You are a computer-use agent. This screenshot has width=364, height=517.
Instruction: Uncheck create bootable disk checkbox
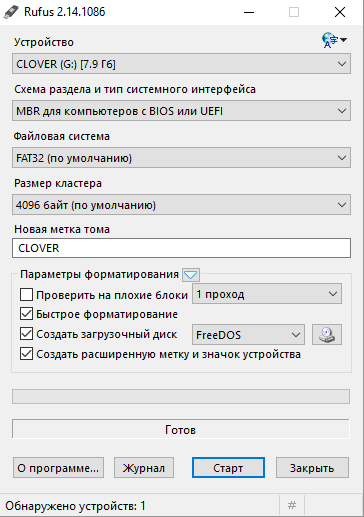point(26,334)
